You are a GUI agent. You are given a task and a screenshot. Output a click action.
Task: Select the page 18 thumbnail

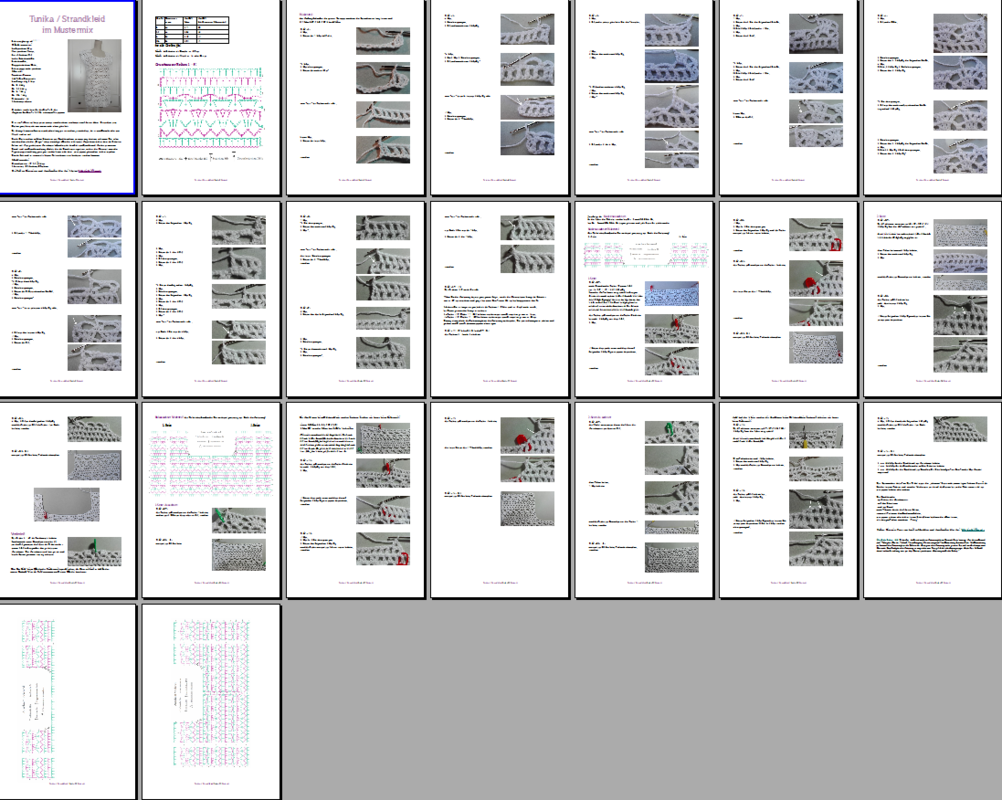pos(498,499)
